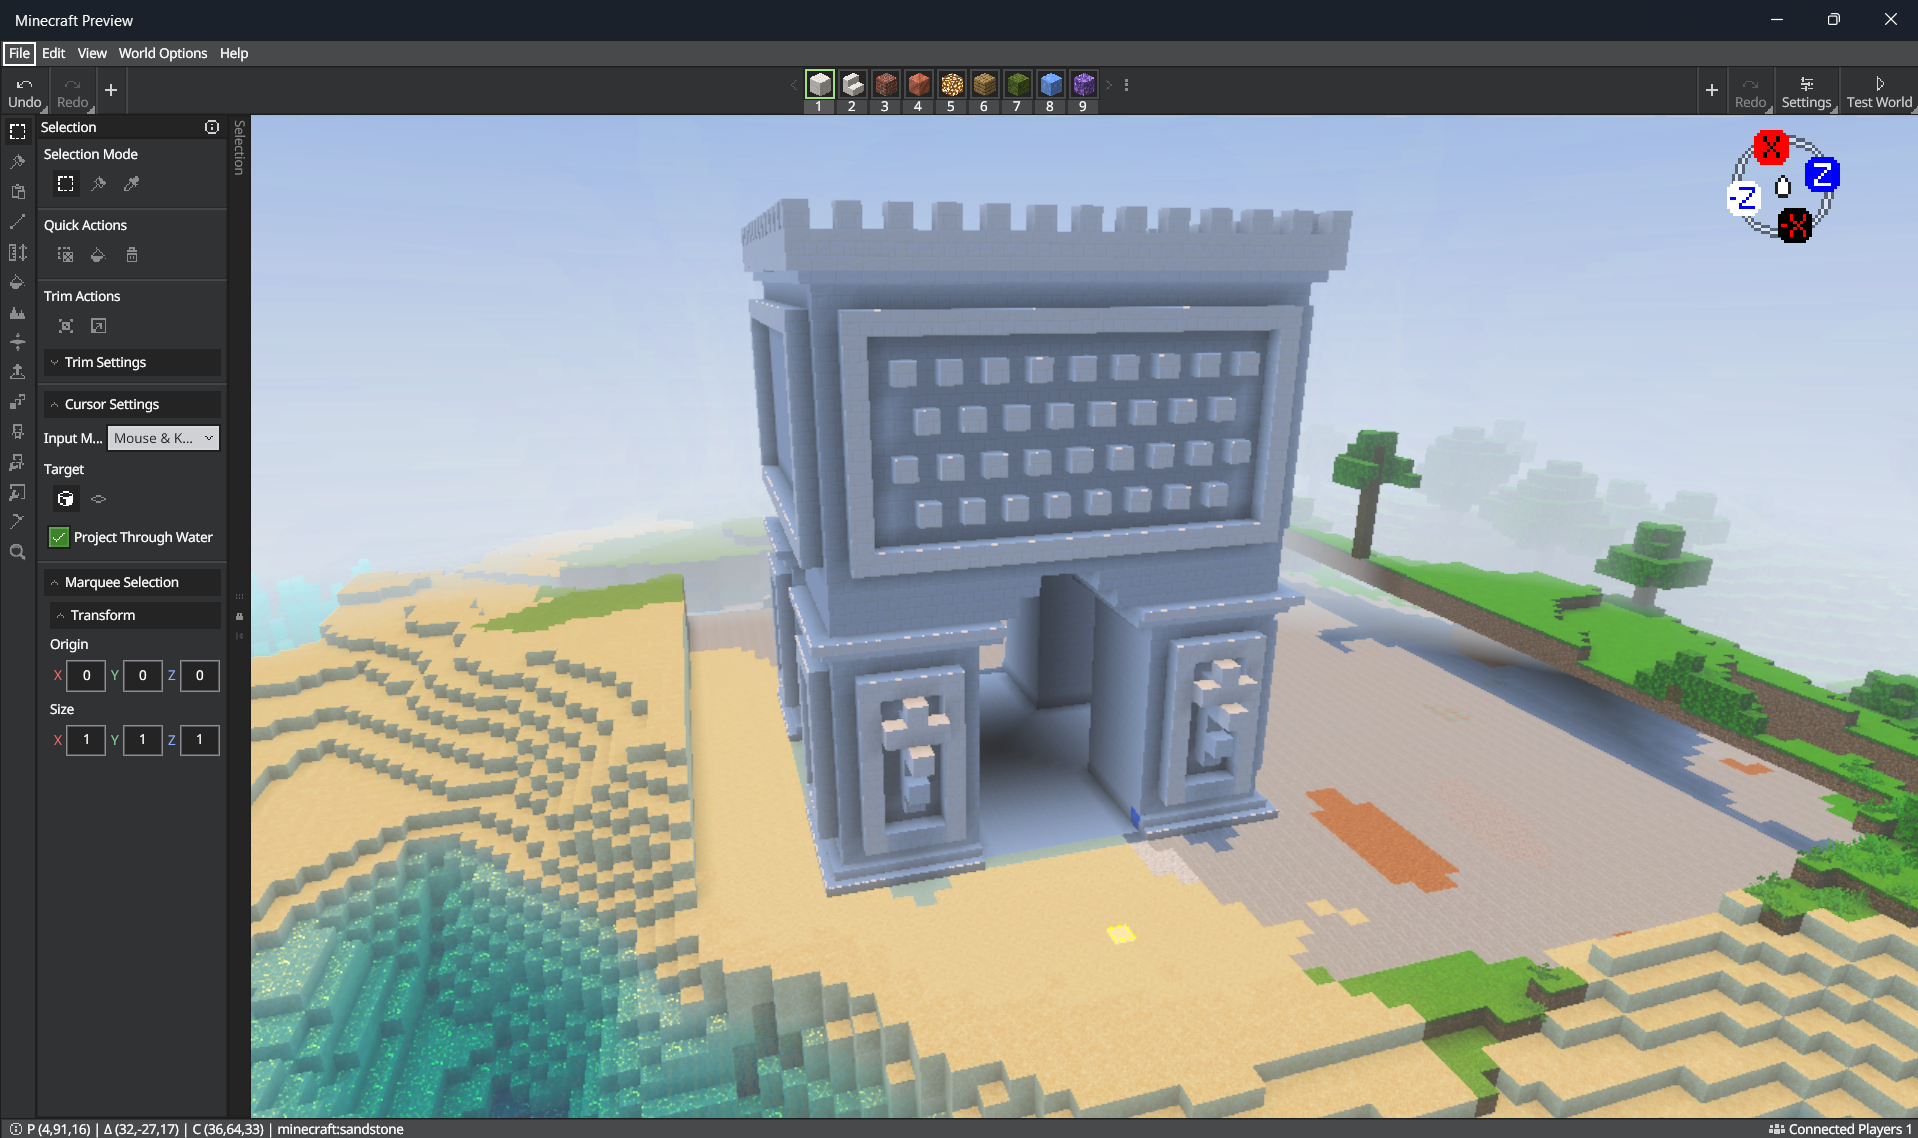Toggle brush selection mode button
Screen dimensions: 1918x1138
point(98,184)
